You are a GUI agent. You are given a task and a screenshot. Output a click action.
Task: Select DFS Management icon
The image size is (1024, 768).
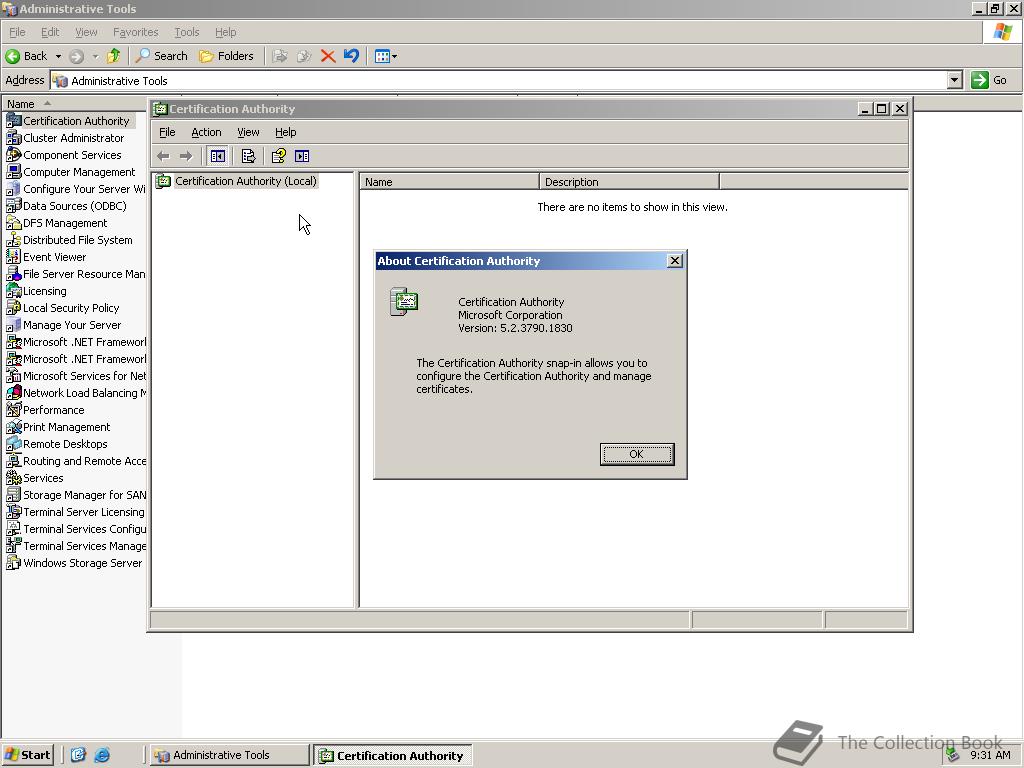tap(14, 223)
